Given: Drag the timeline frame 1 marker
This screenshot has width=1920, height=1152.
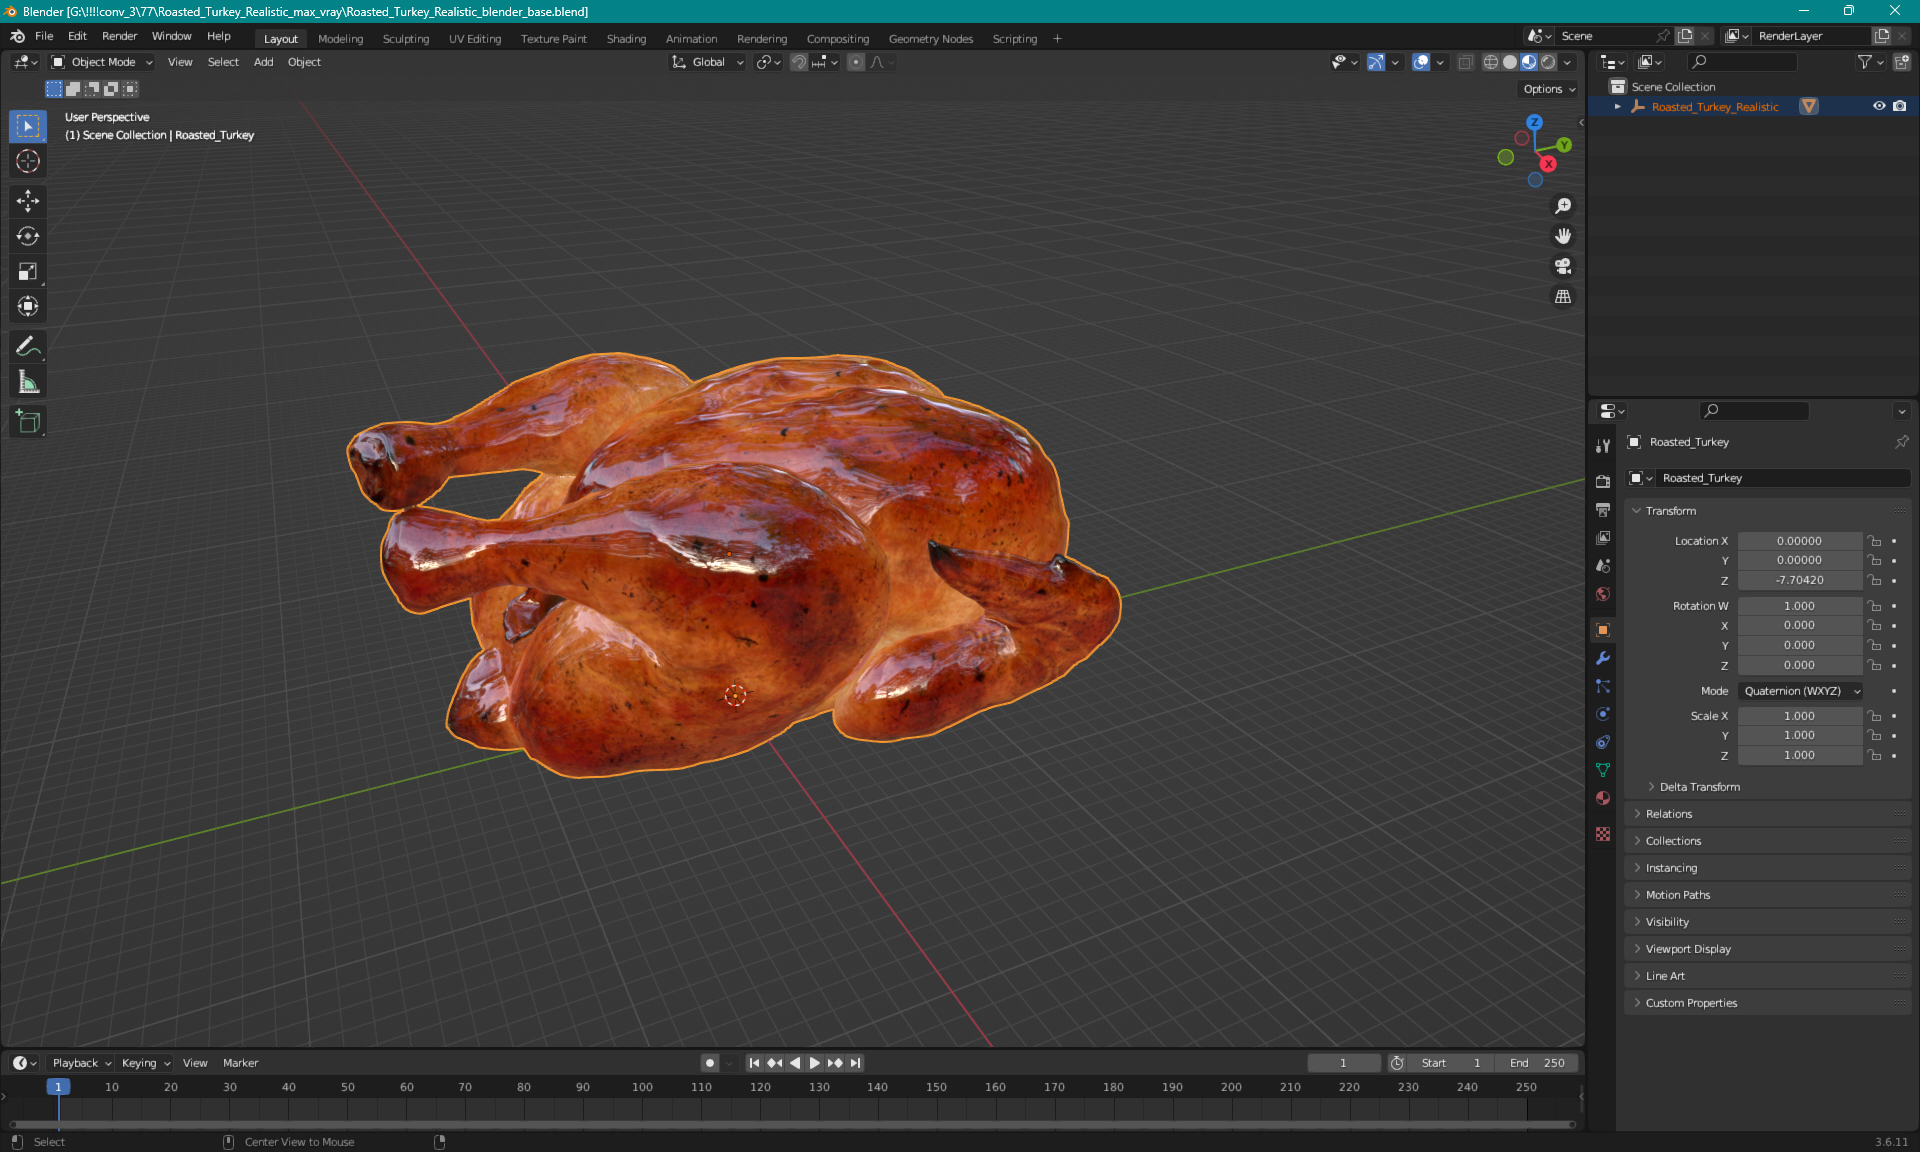Looking at the screenshot, I should tap(56, 1086).
